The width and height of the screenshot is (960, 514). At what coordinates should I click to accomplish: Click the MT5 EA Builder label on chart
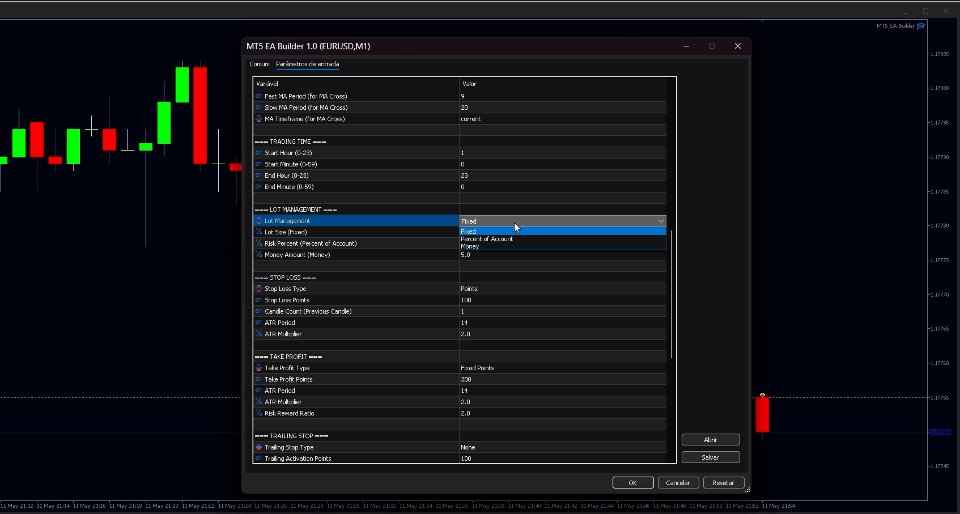pos(895,26)
